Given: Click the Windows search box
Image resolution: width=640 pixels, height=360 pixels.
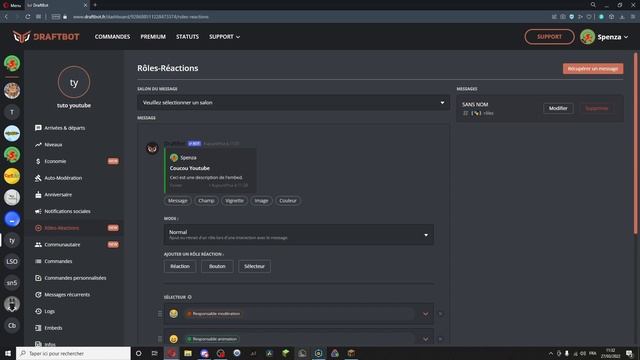Looking at the screenshot, I should click(73, 353).
